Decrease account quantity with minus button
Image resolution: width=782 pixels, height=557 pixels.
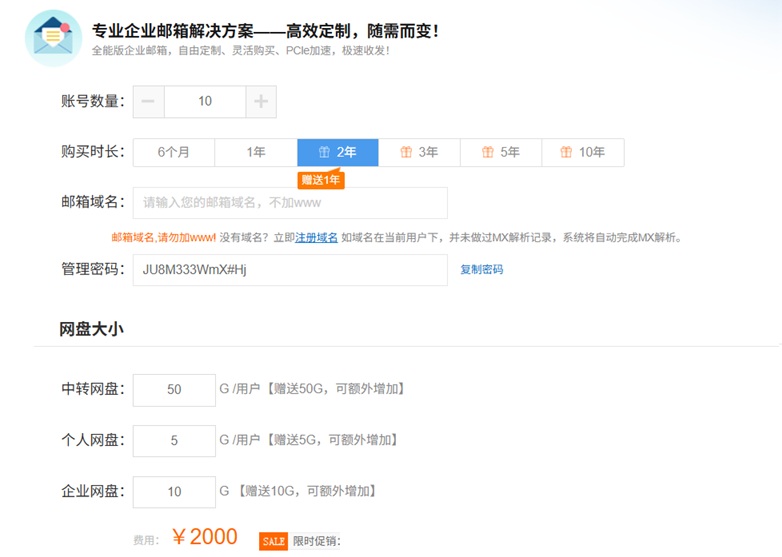pos(149,102)
